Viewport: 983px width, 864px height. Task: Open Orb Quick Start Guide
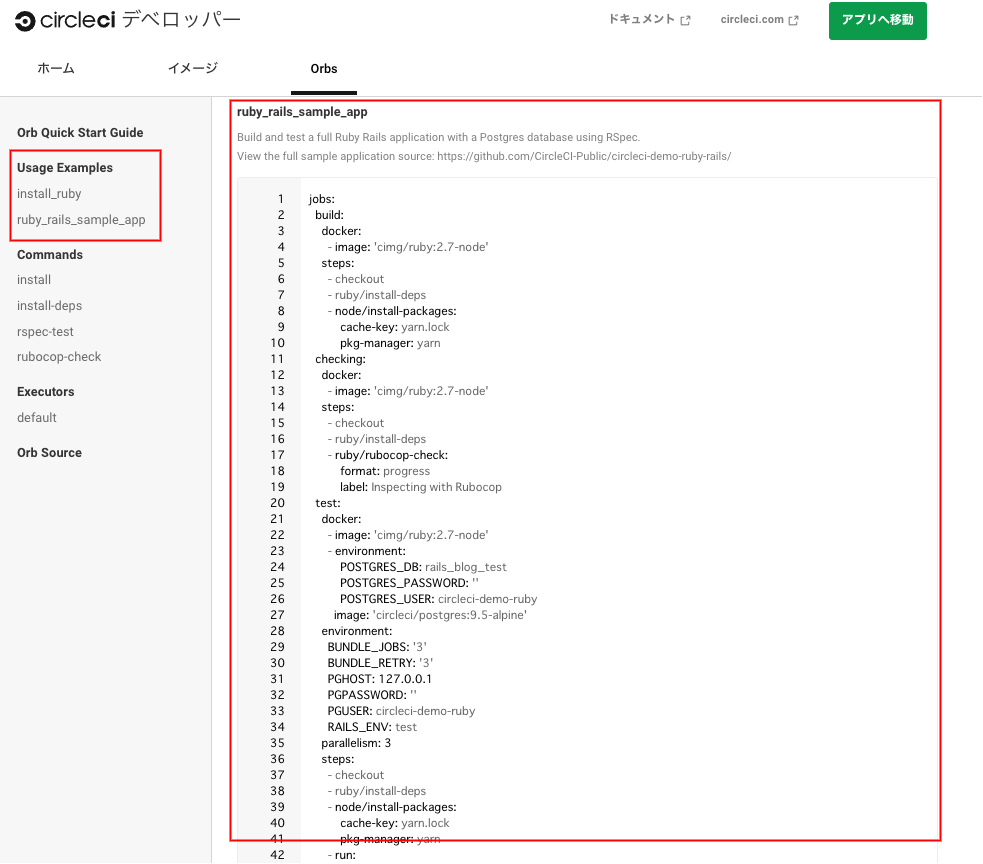(x=80, y=132)
